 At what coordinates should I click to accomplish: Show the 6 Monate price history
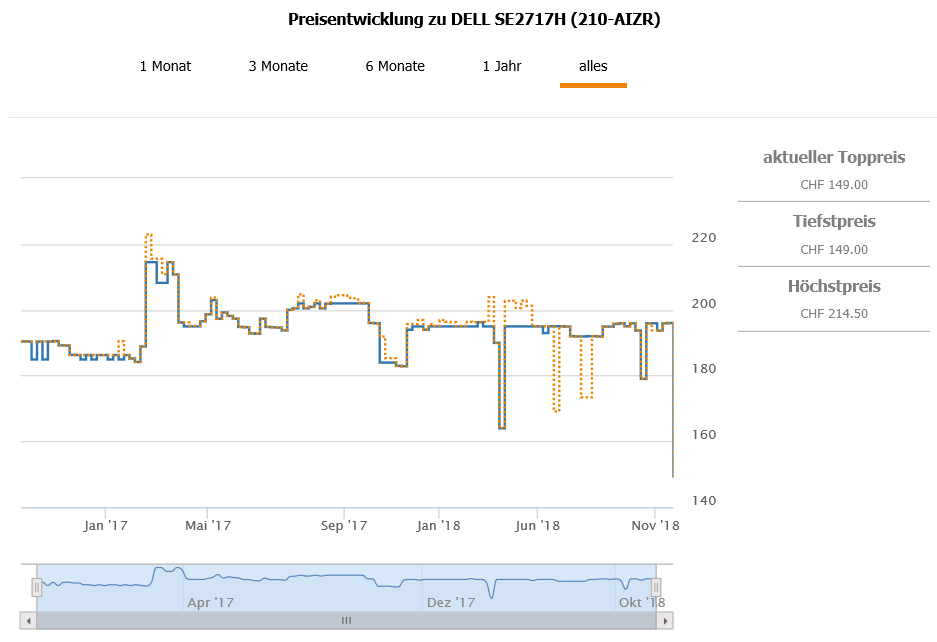pos(395,66)
